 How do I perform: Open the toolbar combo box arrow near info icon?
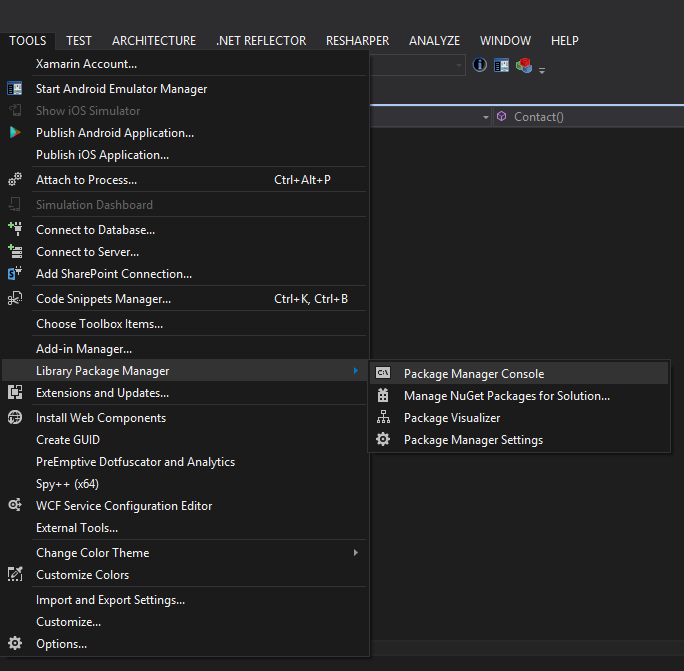pos(458,65)
